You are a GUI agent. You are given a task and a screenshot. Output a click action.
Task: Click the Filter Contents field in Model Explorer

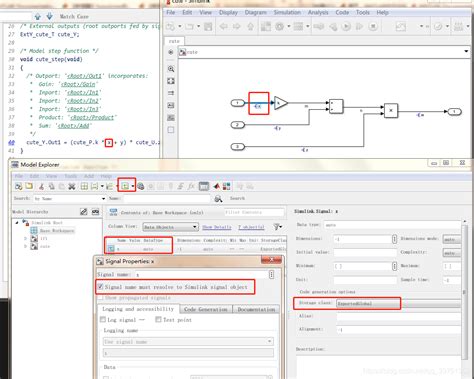coord(254,212)
